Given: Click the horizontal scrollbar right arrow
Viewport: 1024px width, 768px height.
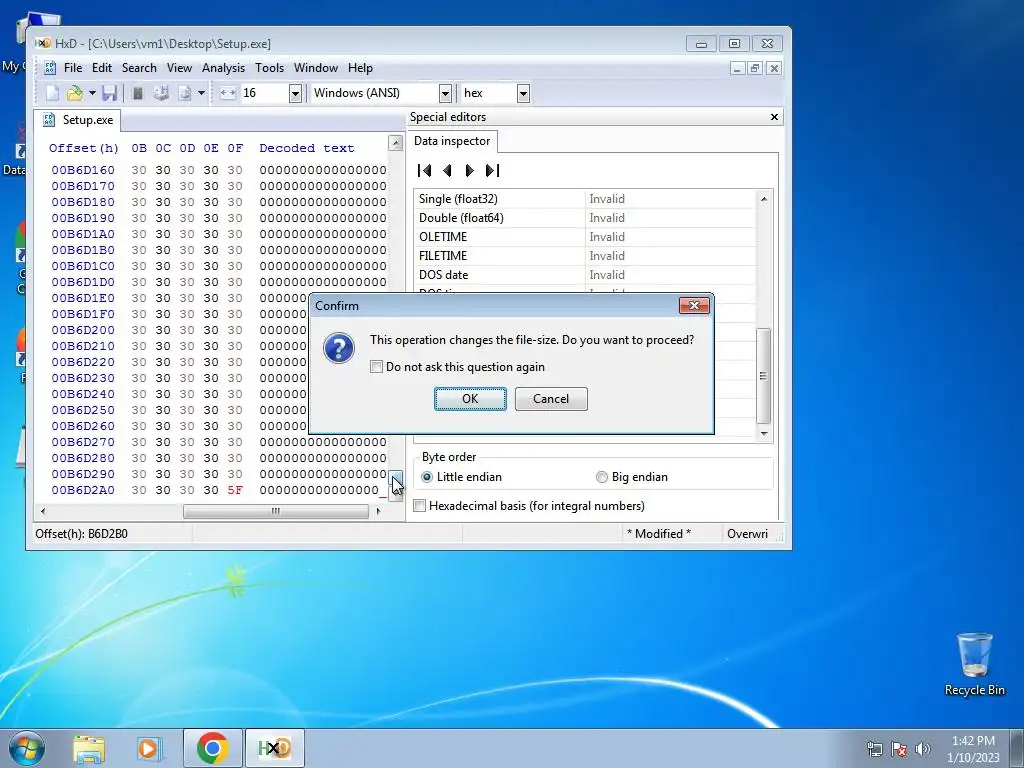Looking at the screenshot, I should pyautogui.click(x=378, y=511).
